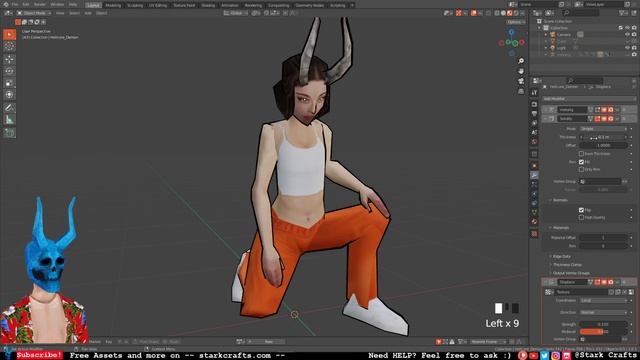
Task: Open the Coordinates Local dropdown
Action: 603,300
